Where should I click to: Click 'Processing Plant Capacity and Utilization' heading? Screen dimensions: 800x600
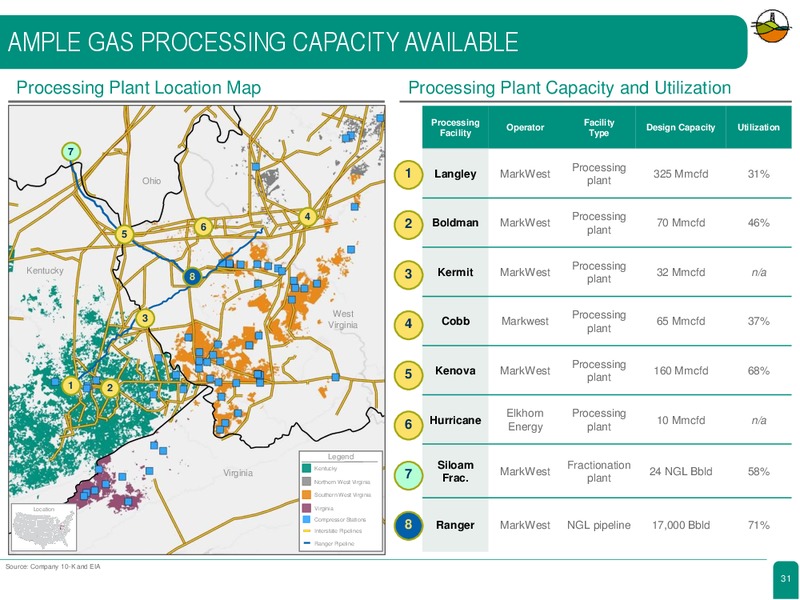click(x=569, y=88)
